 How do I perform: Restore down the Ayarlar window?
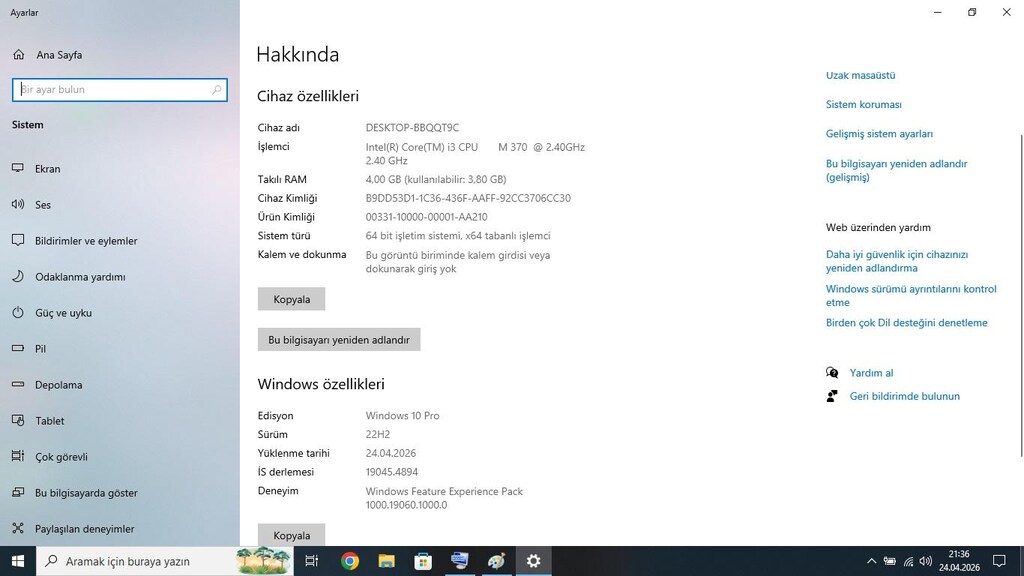[972, 12]
